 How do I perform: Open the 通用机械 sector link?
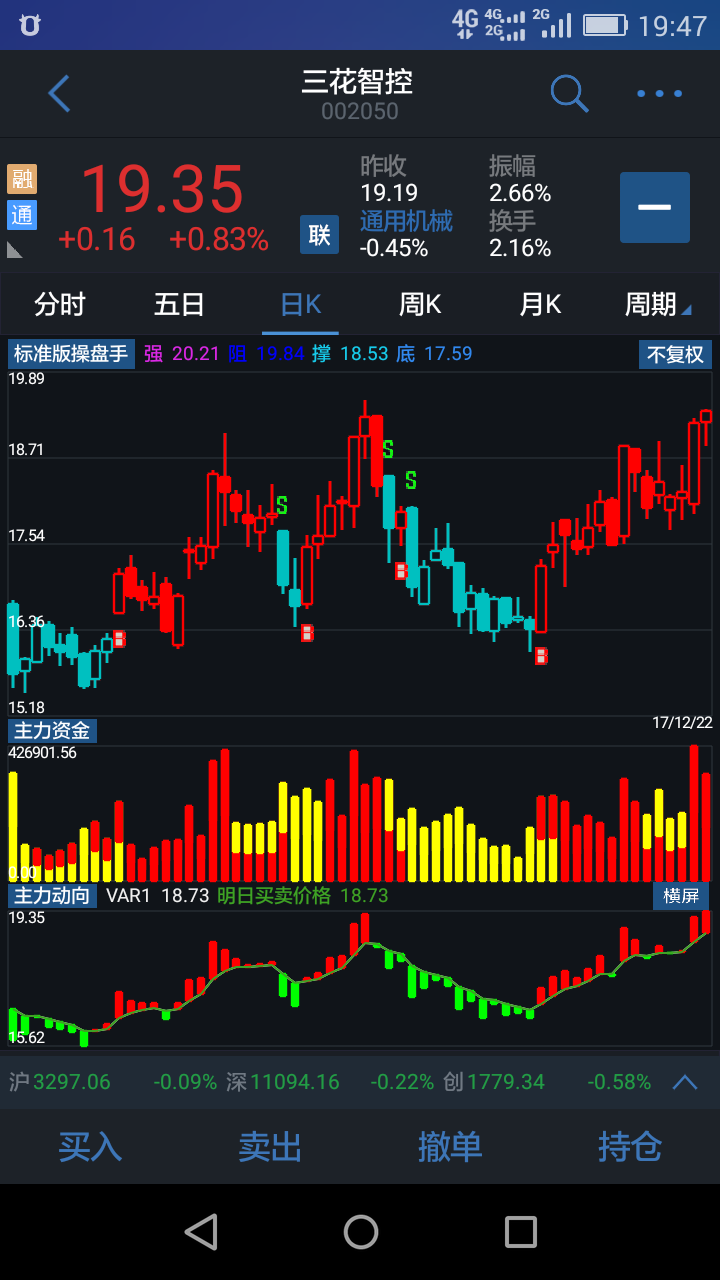406,221
